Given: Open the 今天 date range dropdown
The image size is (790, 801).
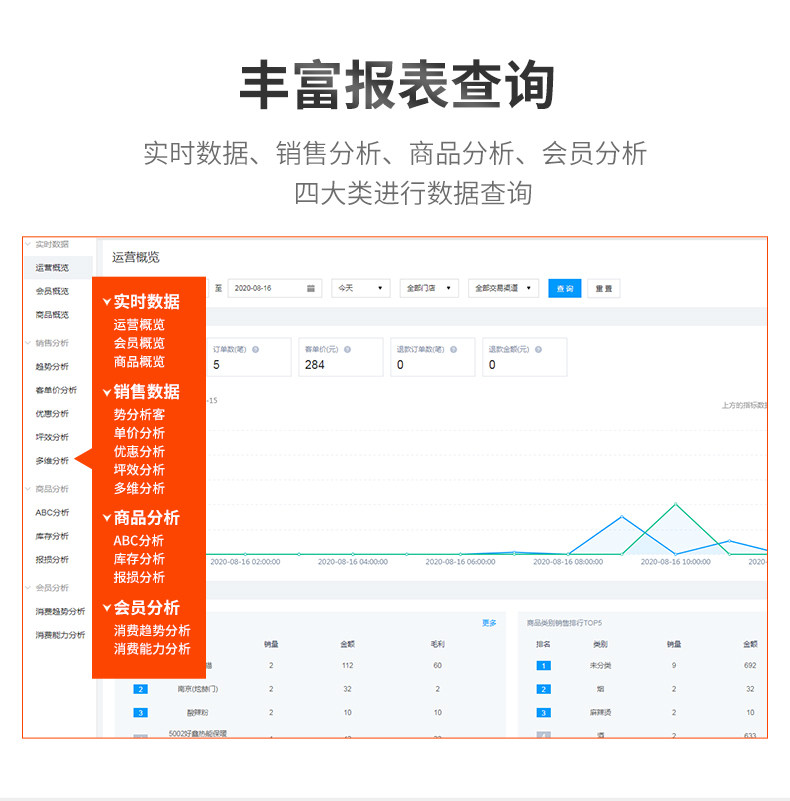Looking at the screenshot, I should point(361,288).
